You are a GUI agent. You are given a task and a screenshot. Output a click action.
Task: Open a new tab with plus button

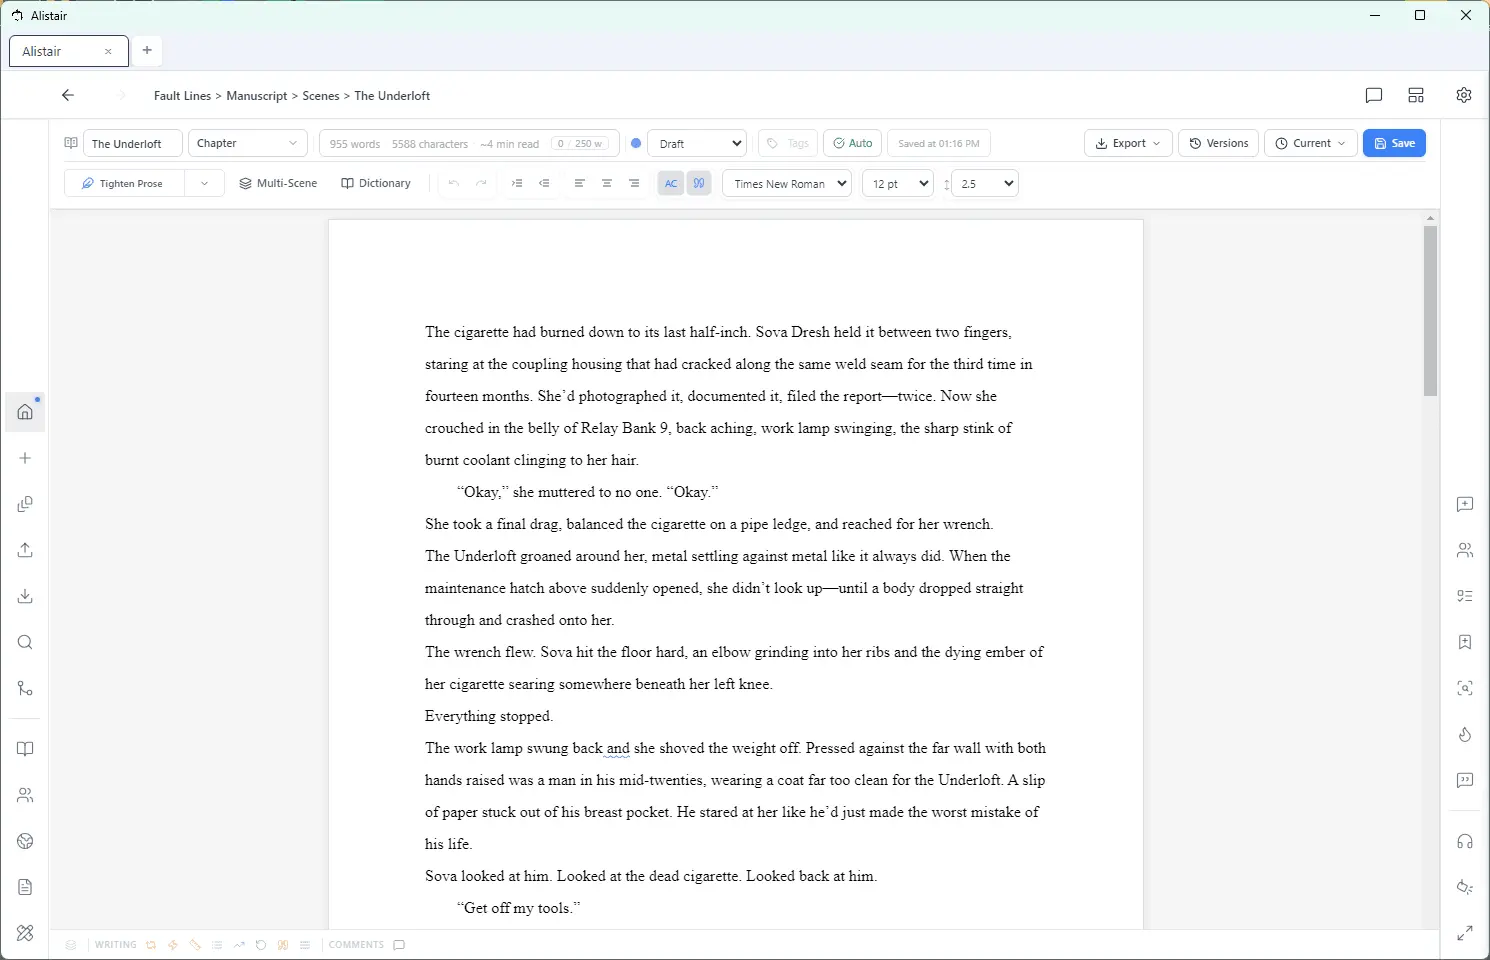[147, 50]
